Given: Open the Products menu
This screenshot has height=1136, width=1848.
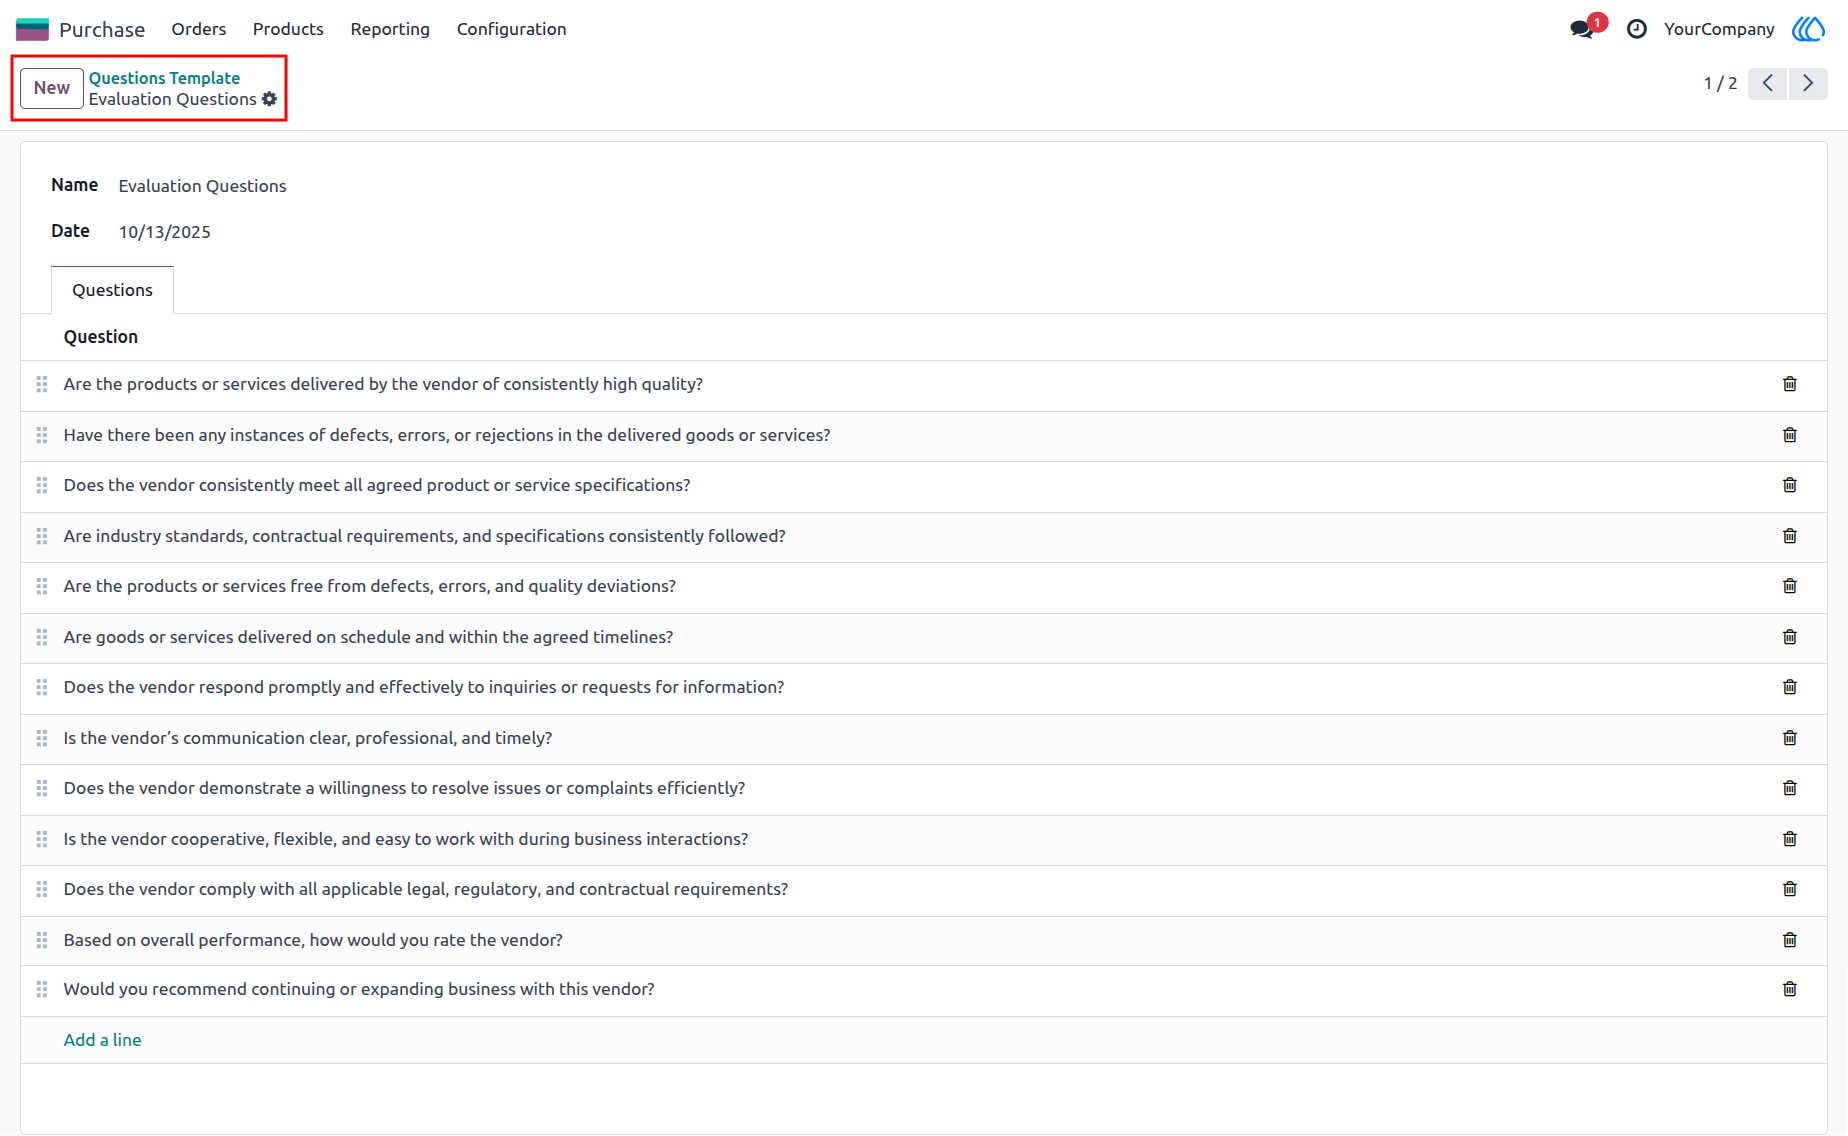Looking at the screenshot, I should click(x=288, y=29).
